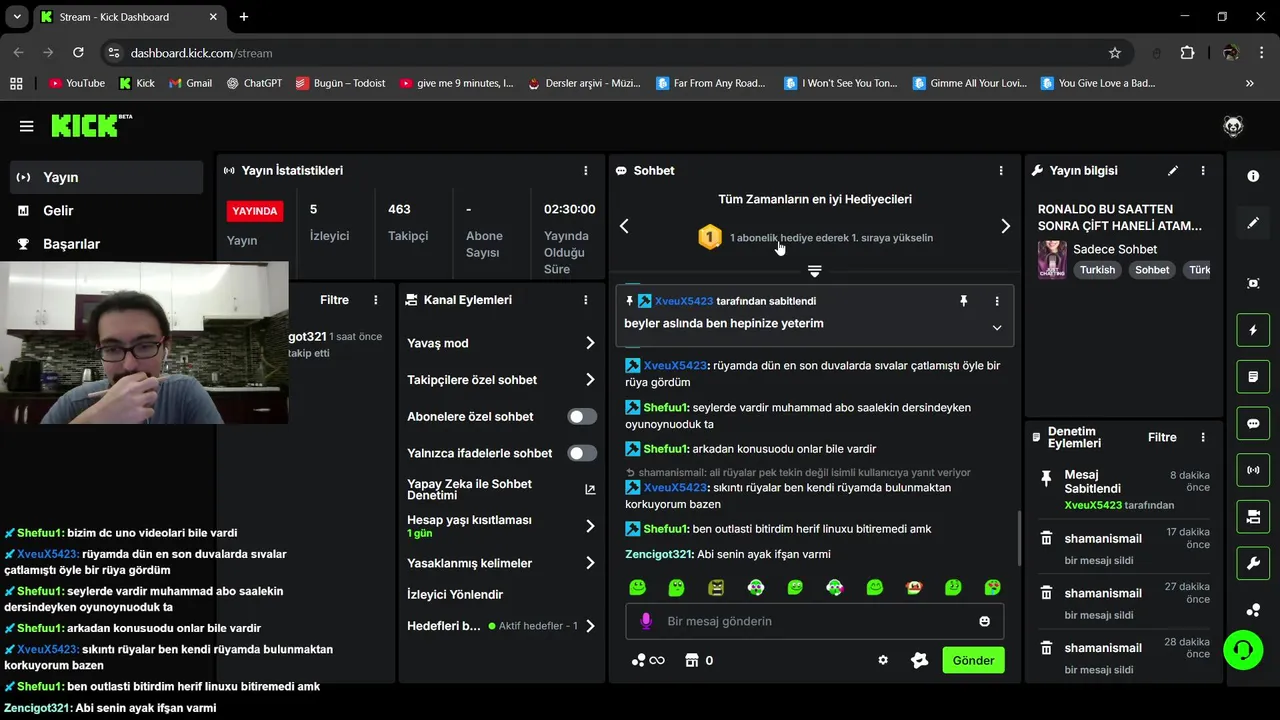Show the previous top gifters slide
1280x720 pixels.
624,227
